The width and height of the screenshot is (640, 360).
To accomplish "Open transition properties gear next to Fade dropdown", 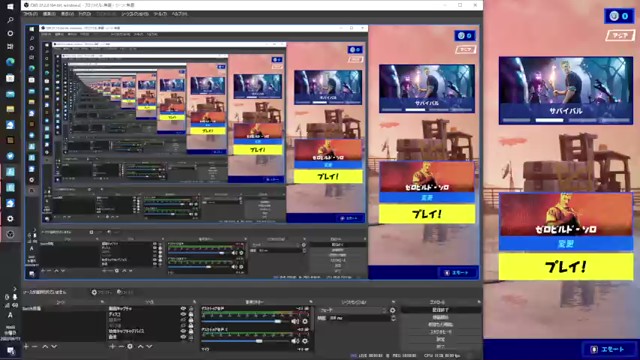I will pyautogui.click(x=392, y=310).
